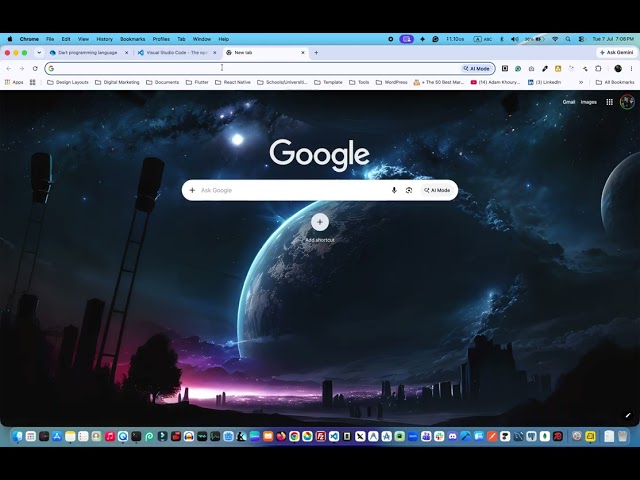This screenshot has width=640, height=480.
Task: Open the Bookmarks menu in menu bar
Action: 133,39
